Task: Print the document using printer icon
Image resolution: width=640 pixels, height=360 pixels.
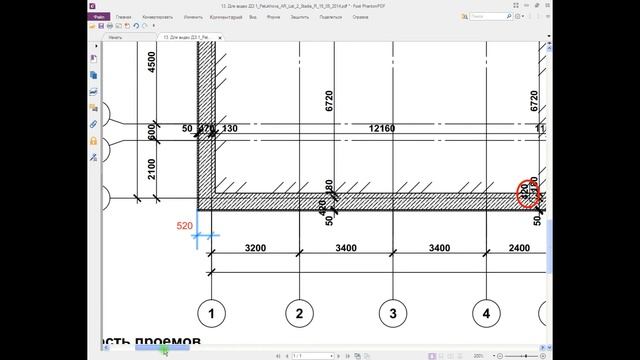Action: (x=110, y=26)
